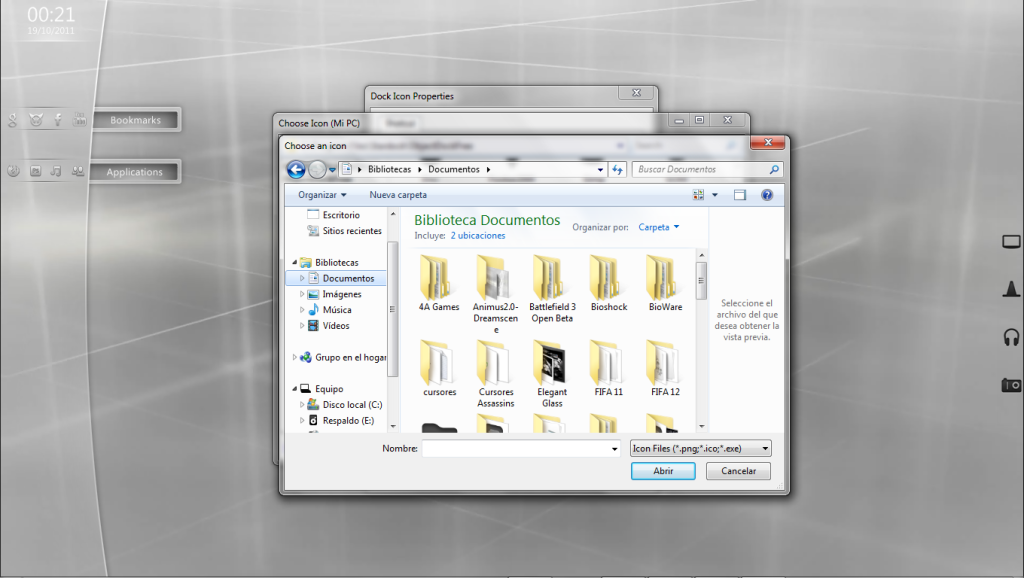Click the file list scroll down arrow

point(701,426)
